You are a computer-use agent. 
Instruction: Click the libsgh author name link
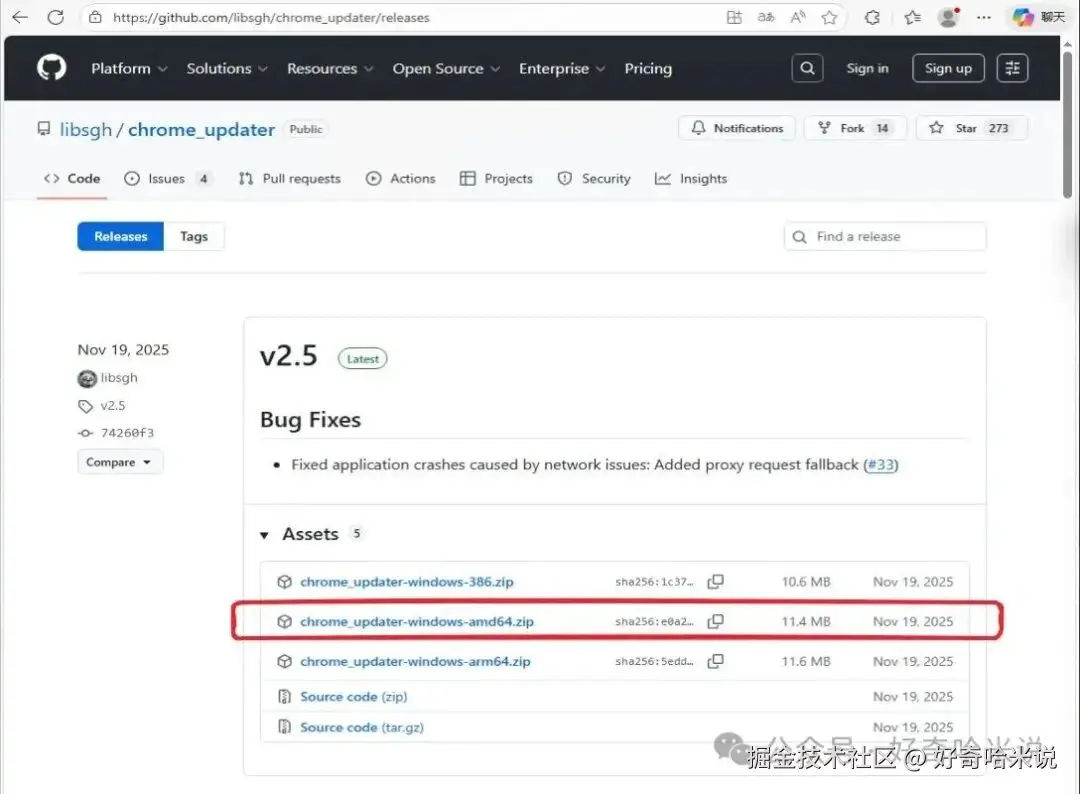[x=119, y=378]
